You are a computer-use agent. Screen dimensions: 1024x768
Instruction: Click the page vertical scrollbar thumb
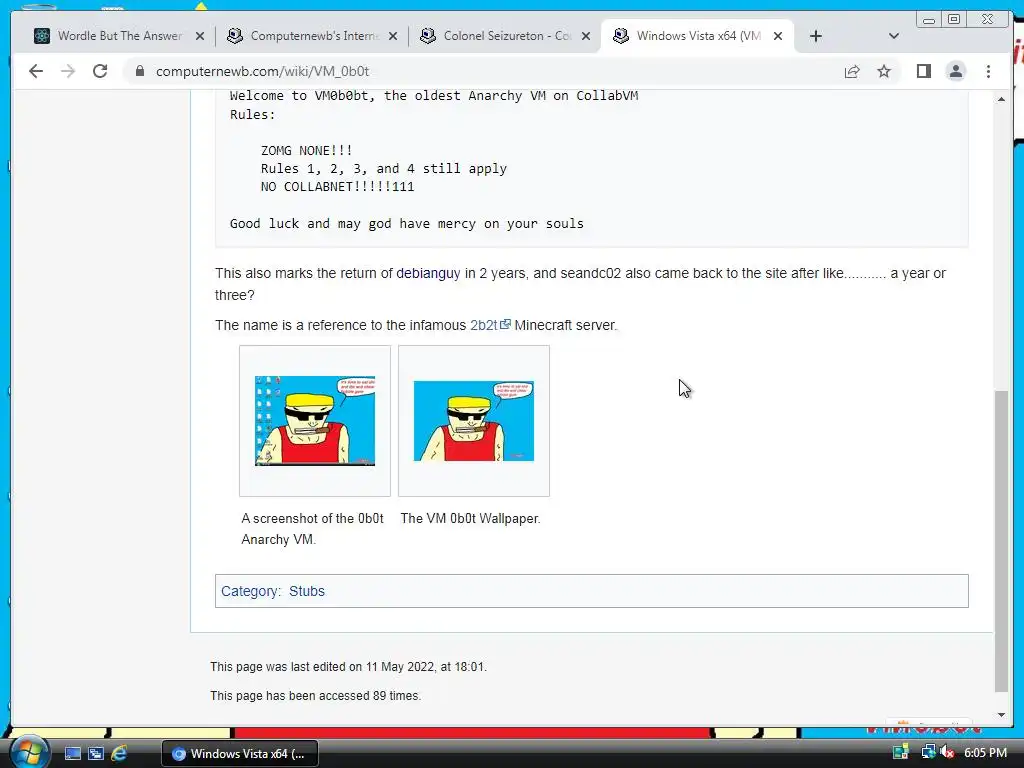1001,539
